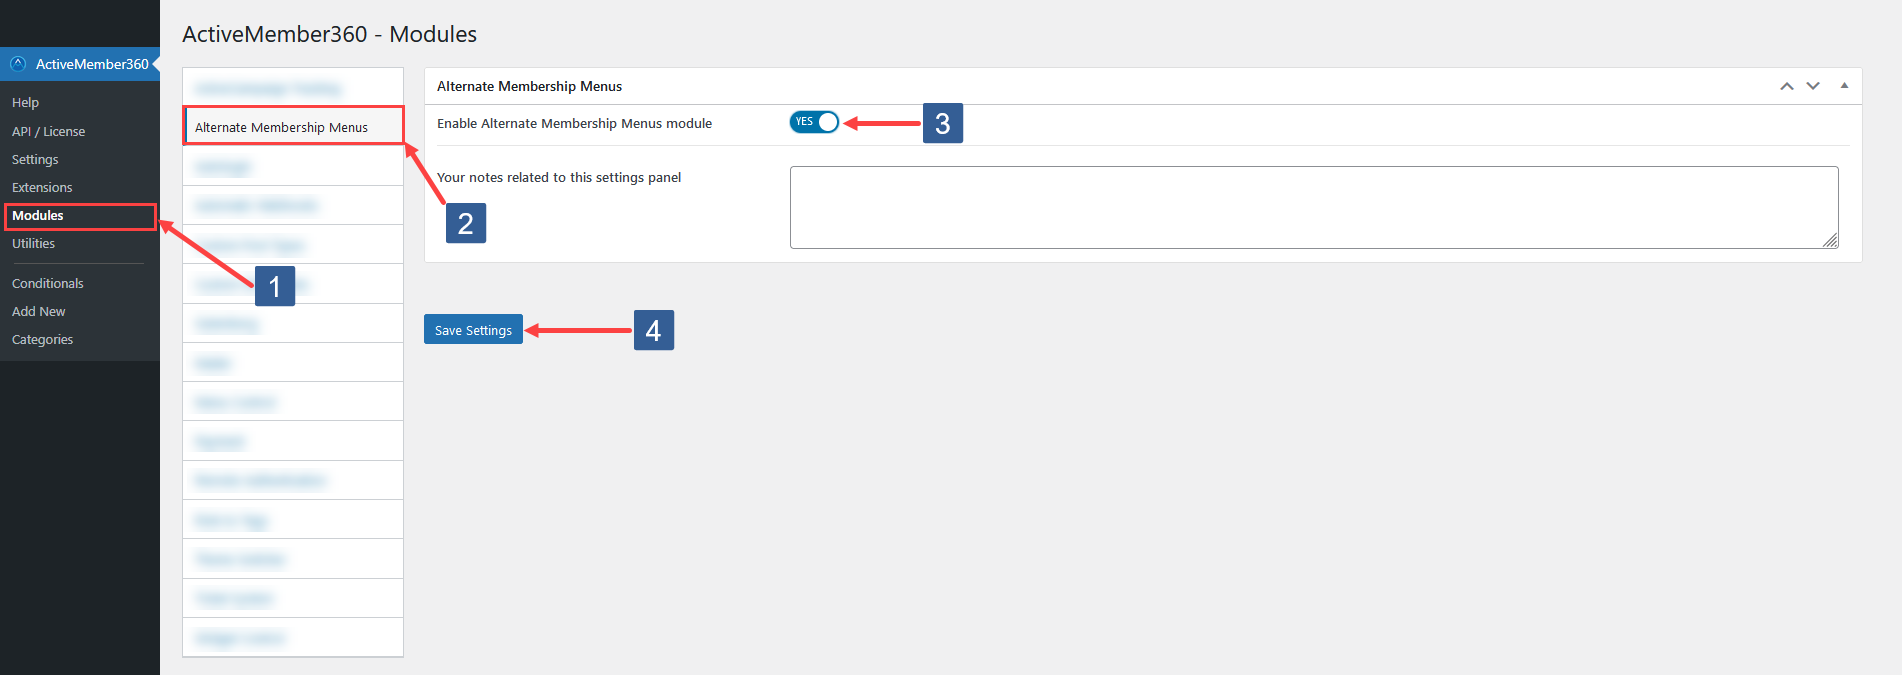Click Save Settings
1902x675 pixels.
click(473, 329)
